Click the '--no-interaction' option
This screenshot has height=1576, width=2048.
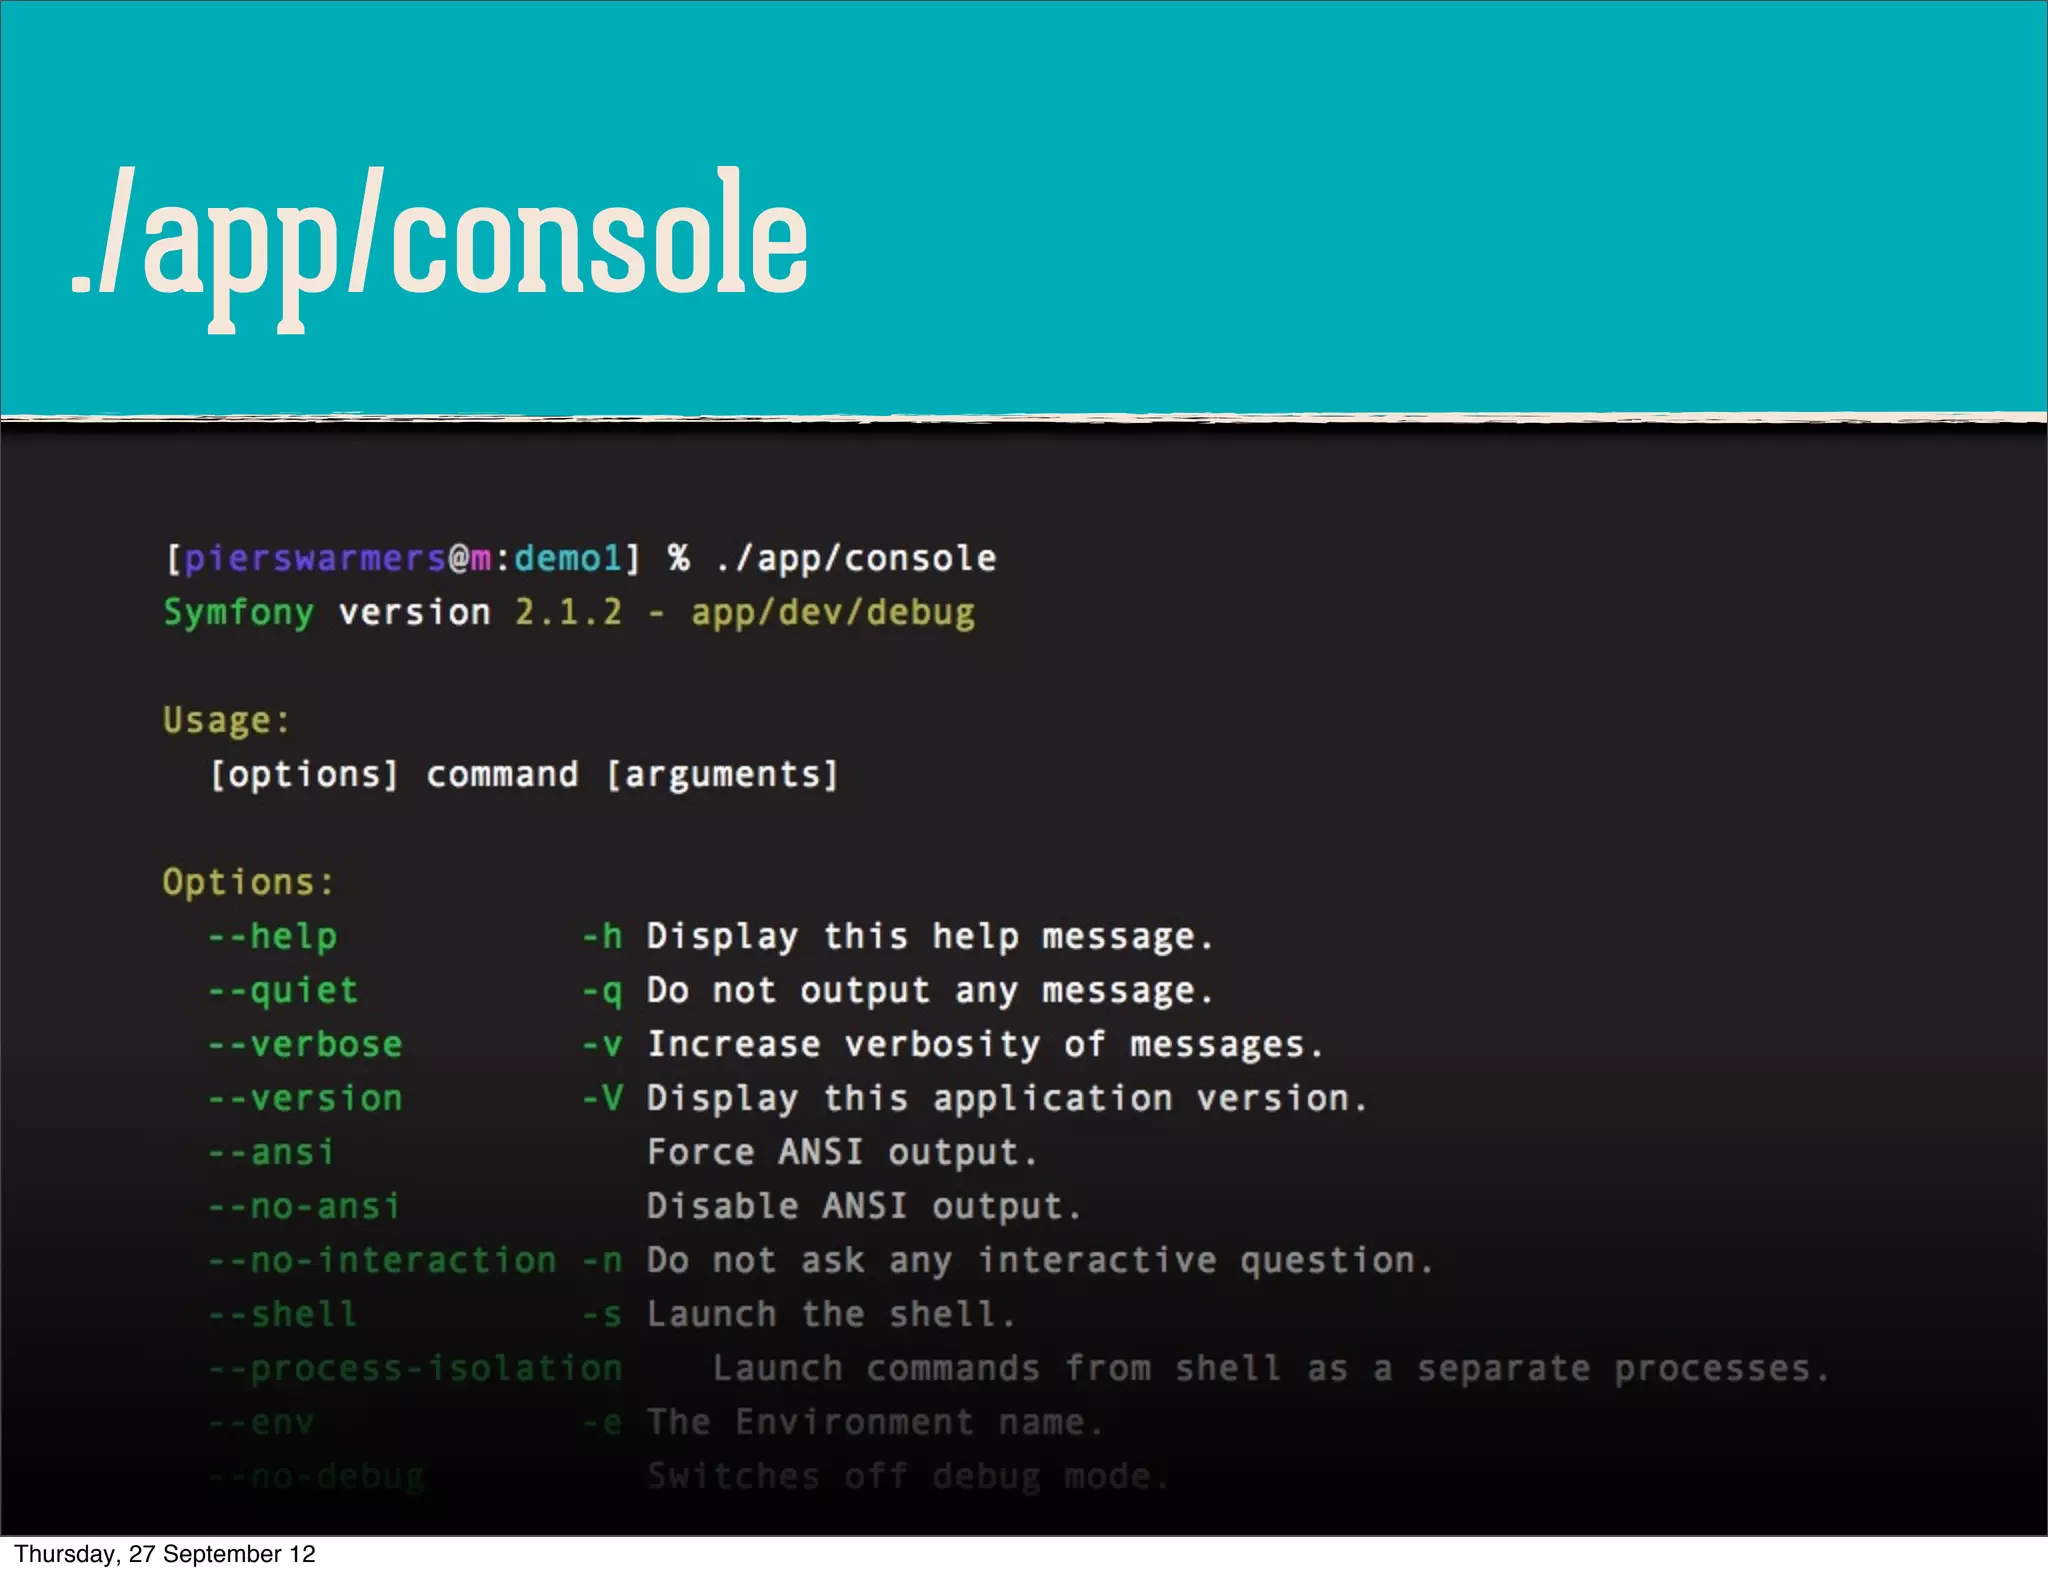point(382,1261)
